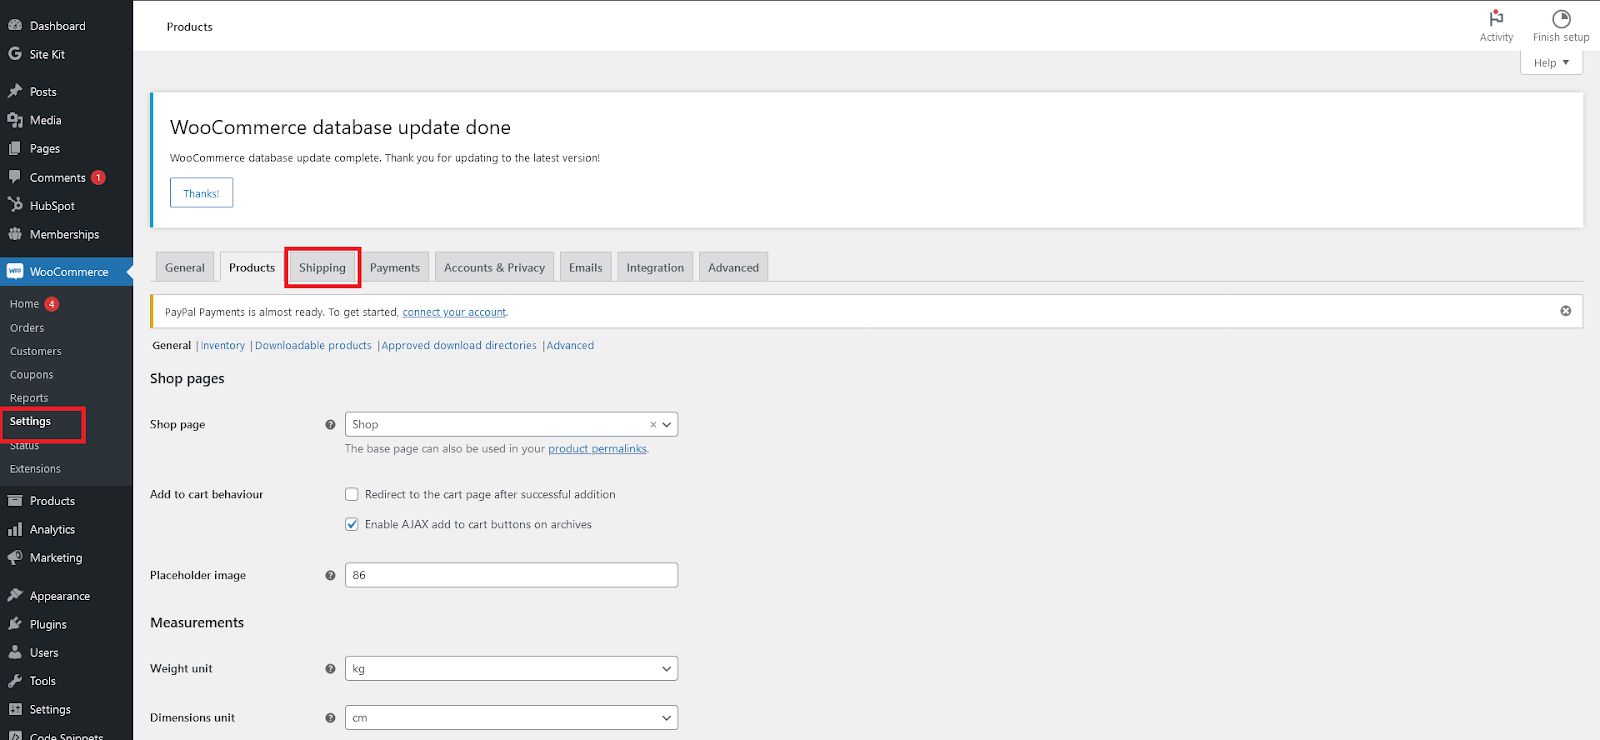The height and width of the screenshot is (740, 1600).
Task: Click help tooltip icon beside Dimensions unit
Action: coord(330,717)
